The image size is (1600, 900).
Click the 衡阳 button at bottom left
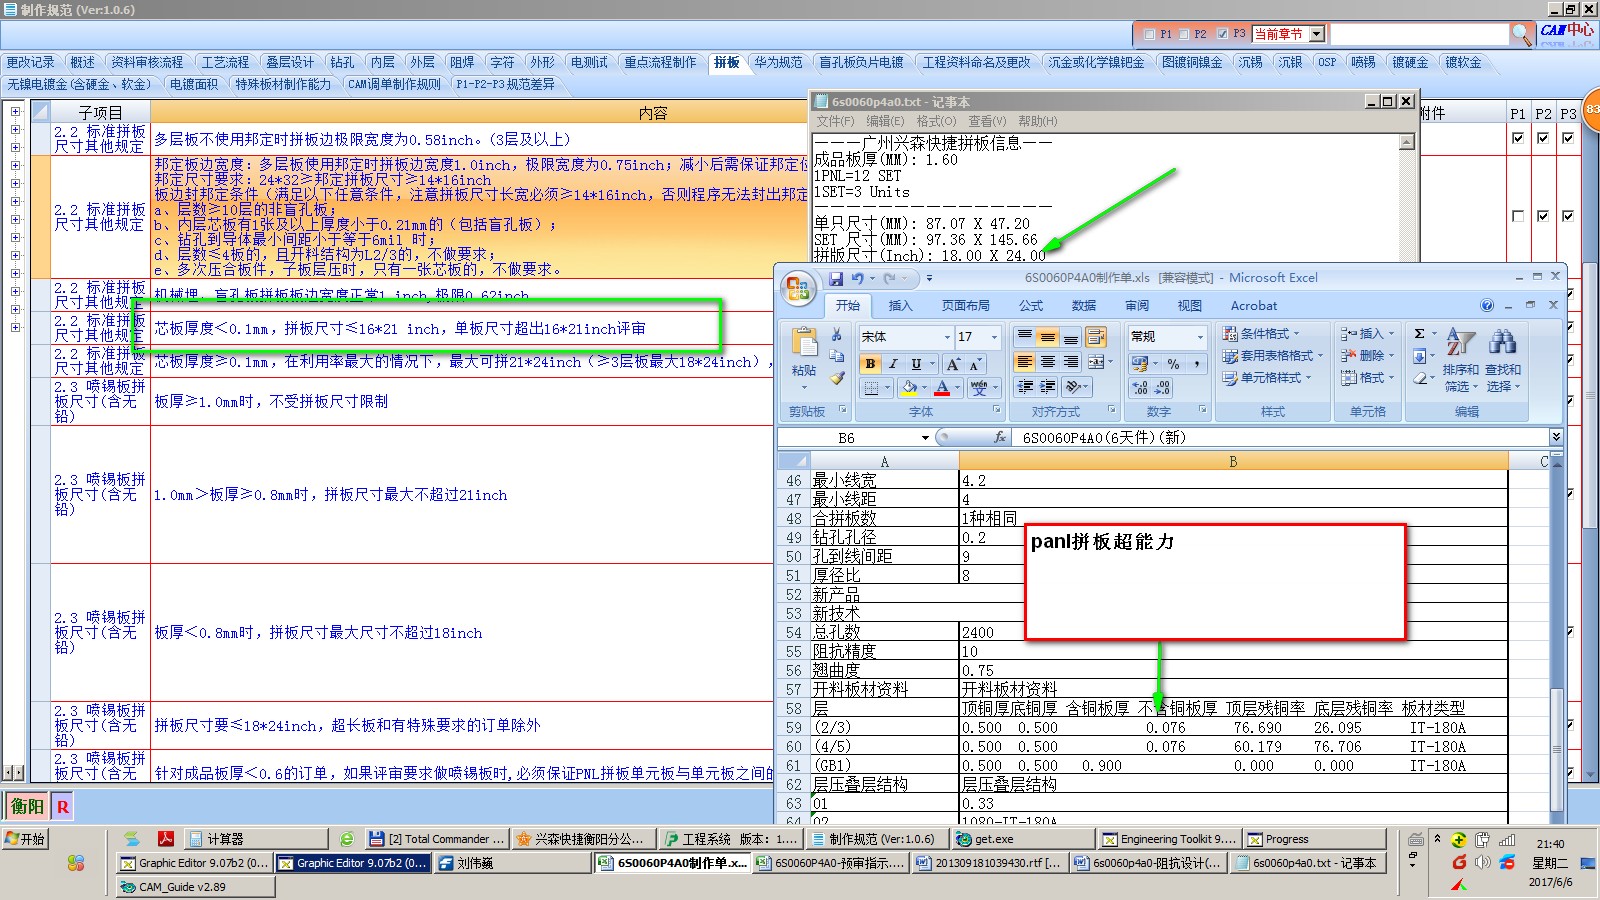(28, 806)
